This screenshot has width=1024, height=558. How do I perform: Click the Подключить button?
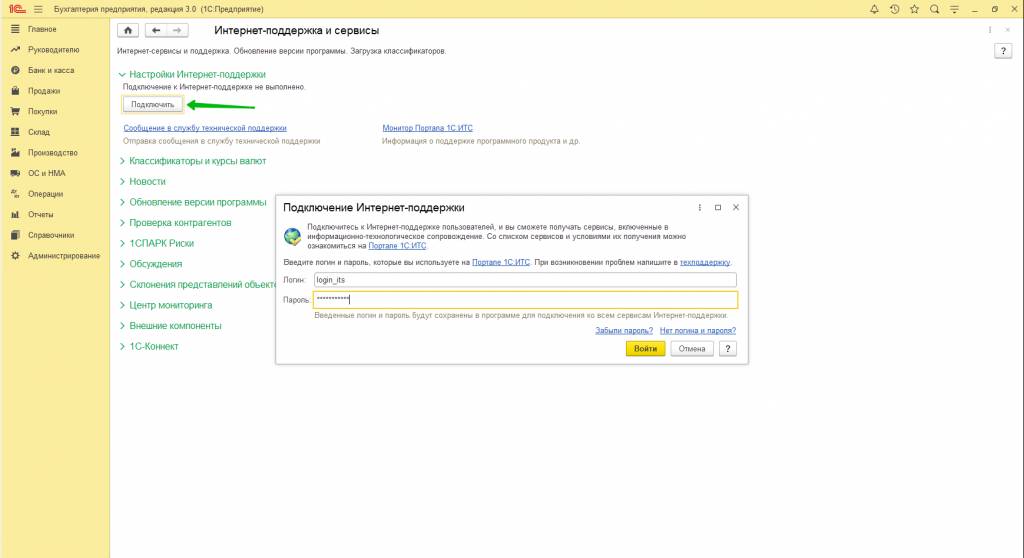(152, 105)
